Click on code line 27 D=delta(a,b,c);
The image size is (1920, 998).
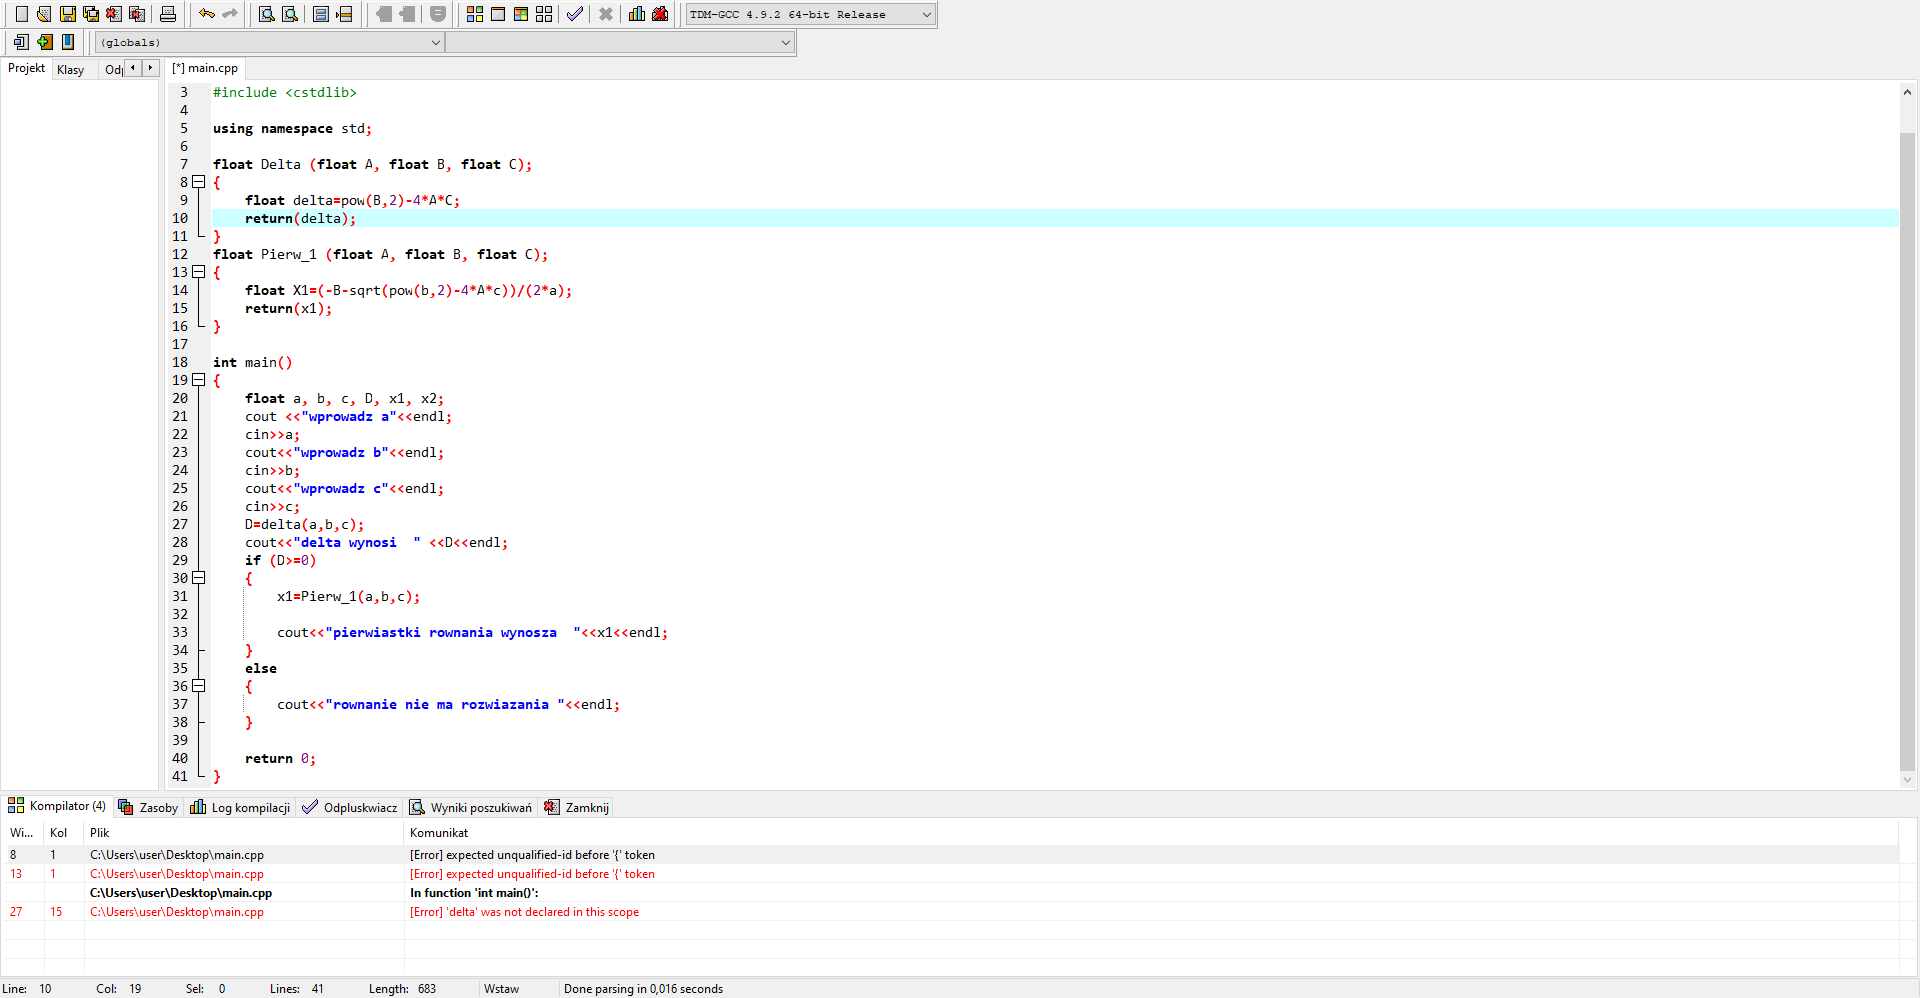(x=304, y=524)
